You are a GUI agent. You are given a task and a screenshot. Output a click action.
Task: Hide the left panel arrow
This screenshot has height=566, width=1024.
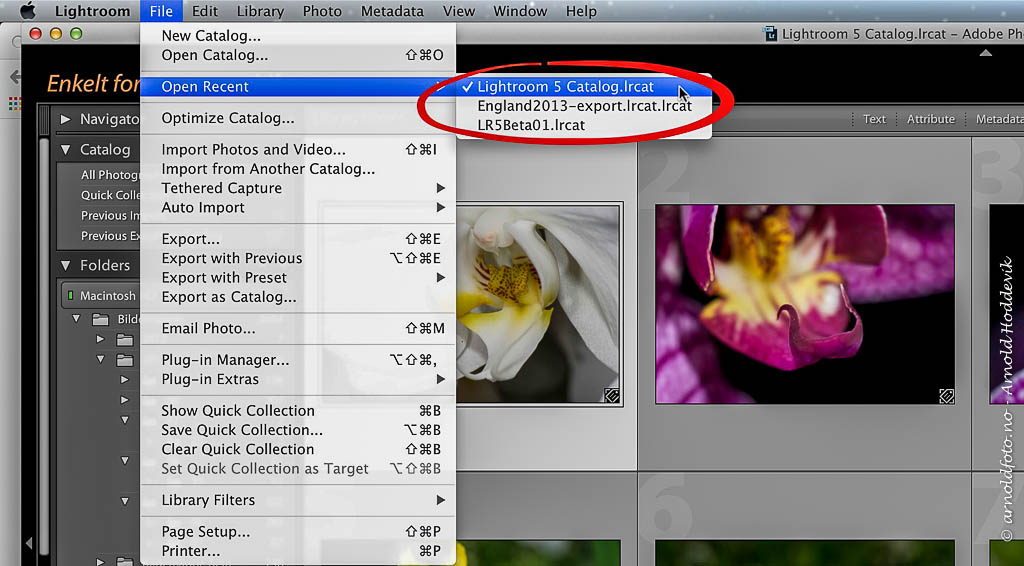(x=29, y=542)
